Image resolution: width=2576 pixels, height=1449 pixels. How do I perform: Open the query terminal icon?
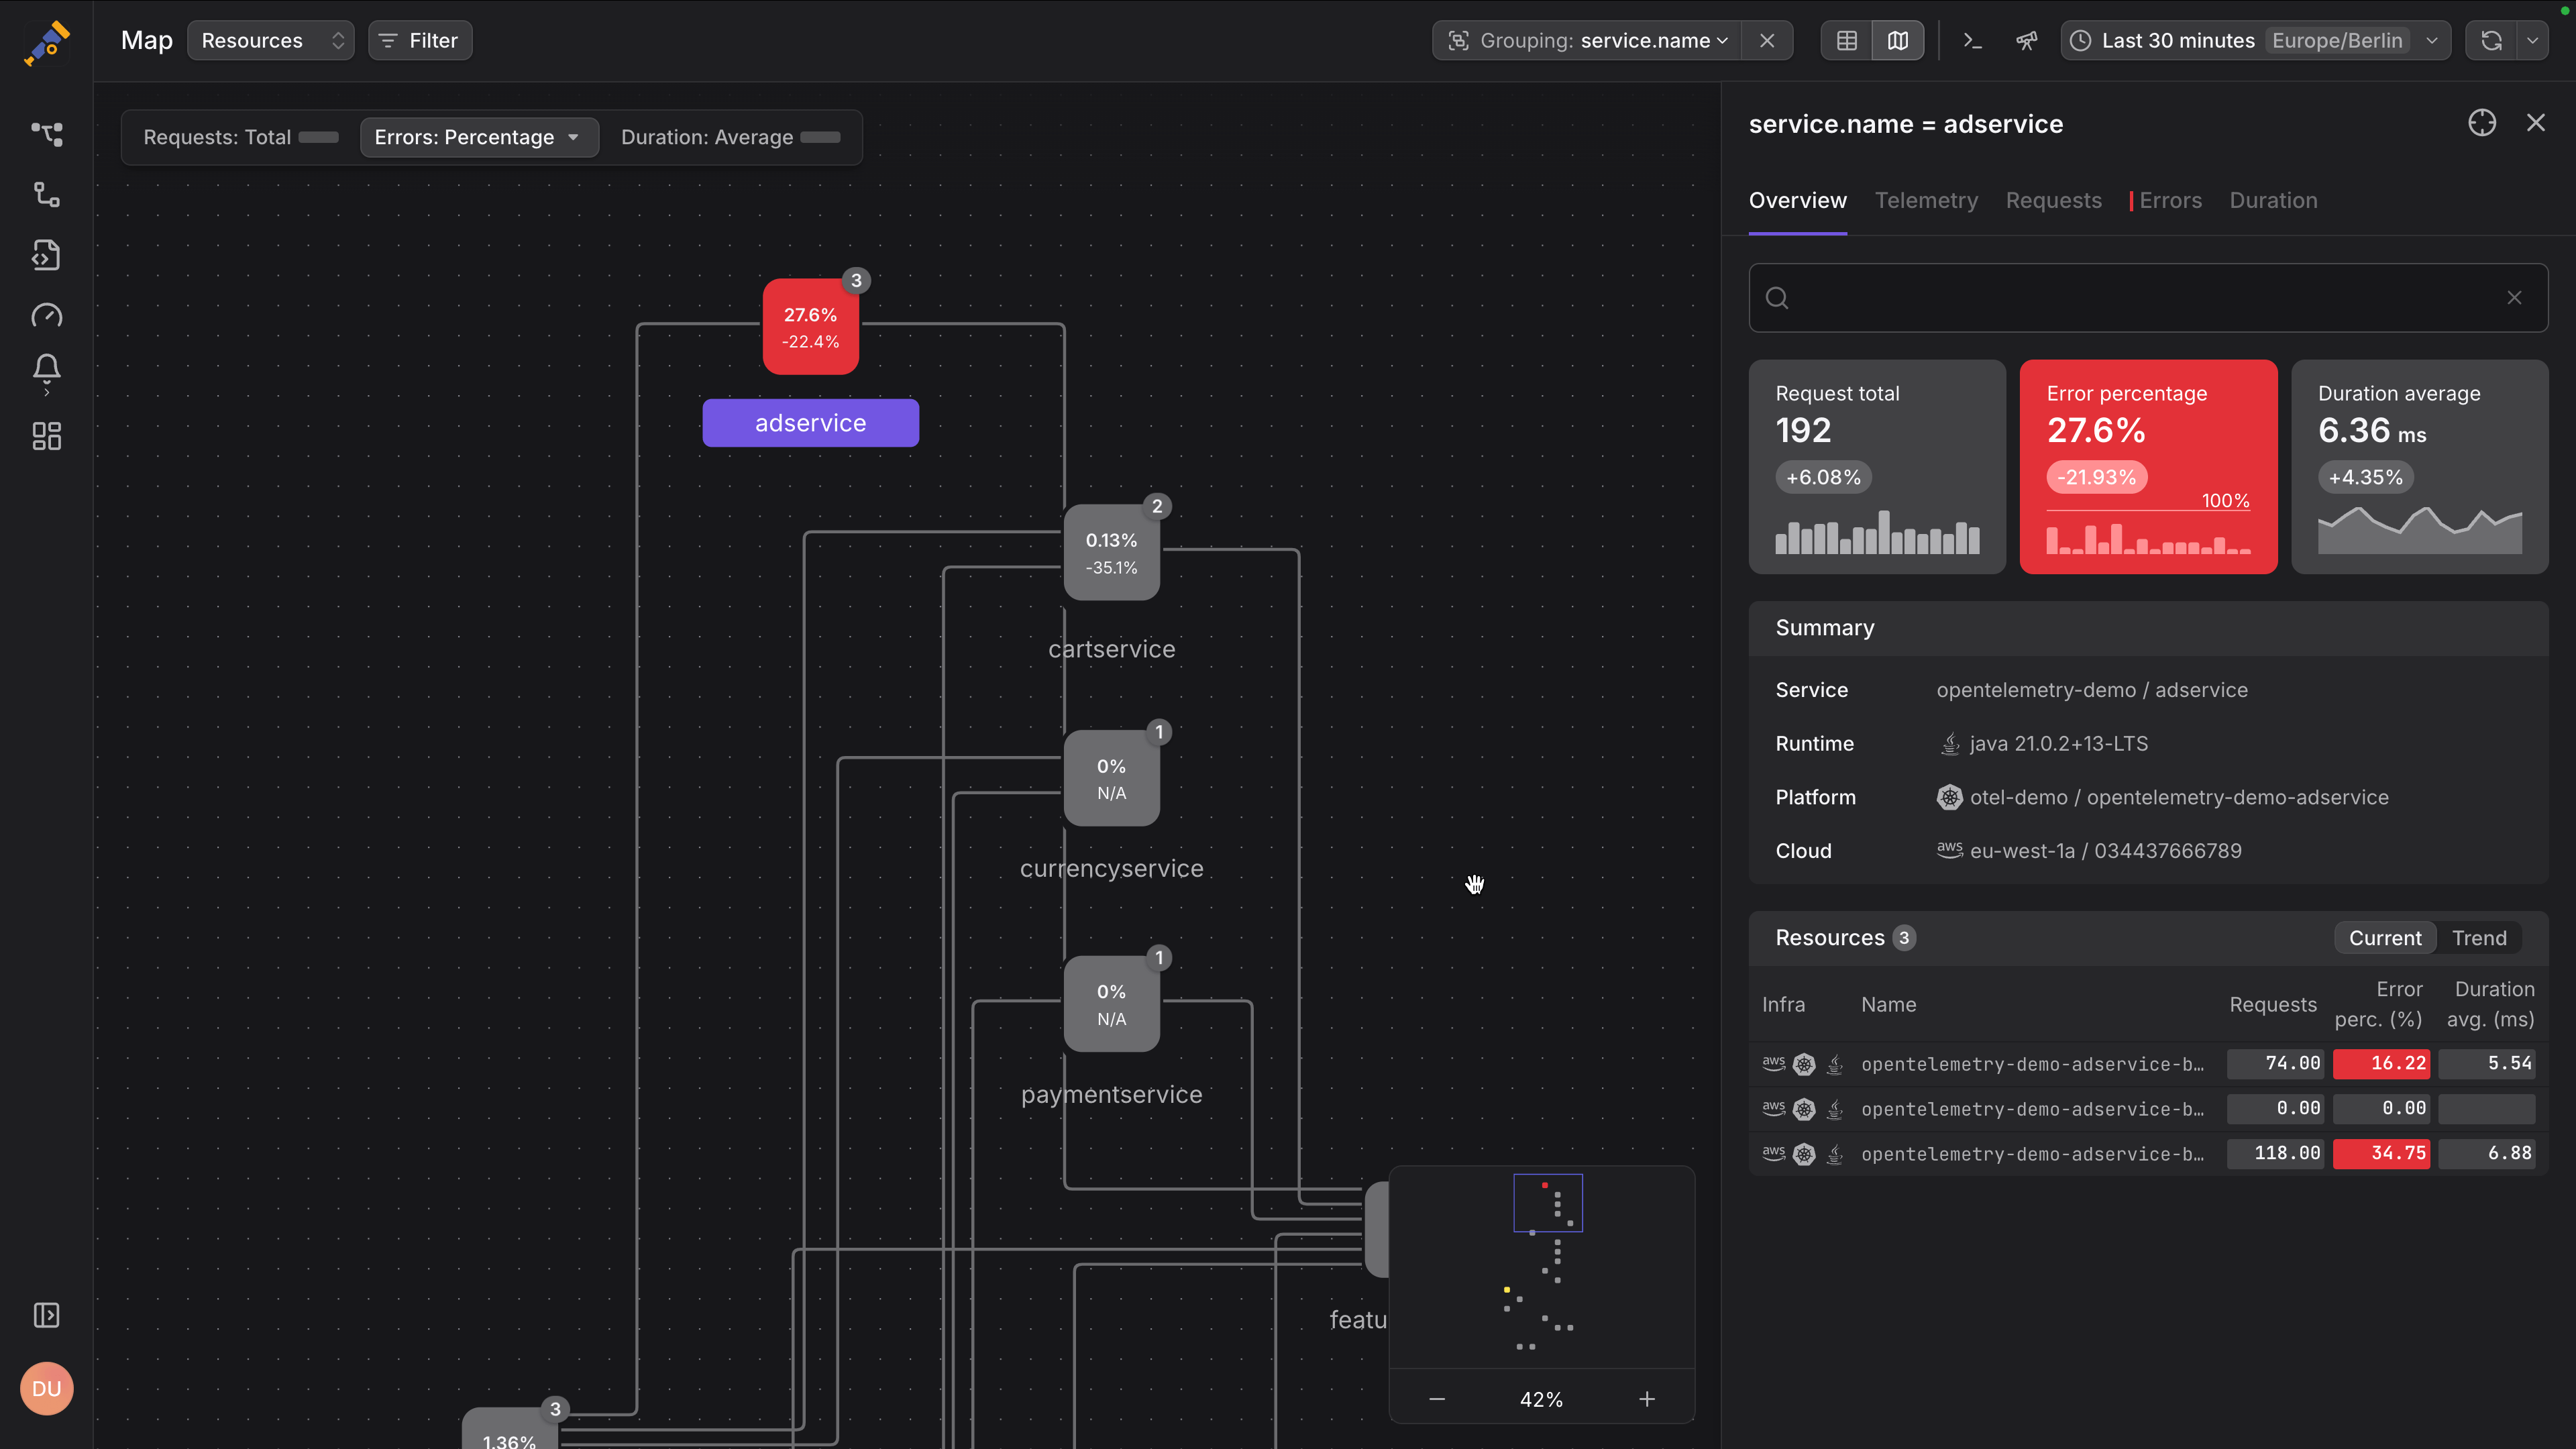coord(1972,41)
